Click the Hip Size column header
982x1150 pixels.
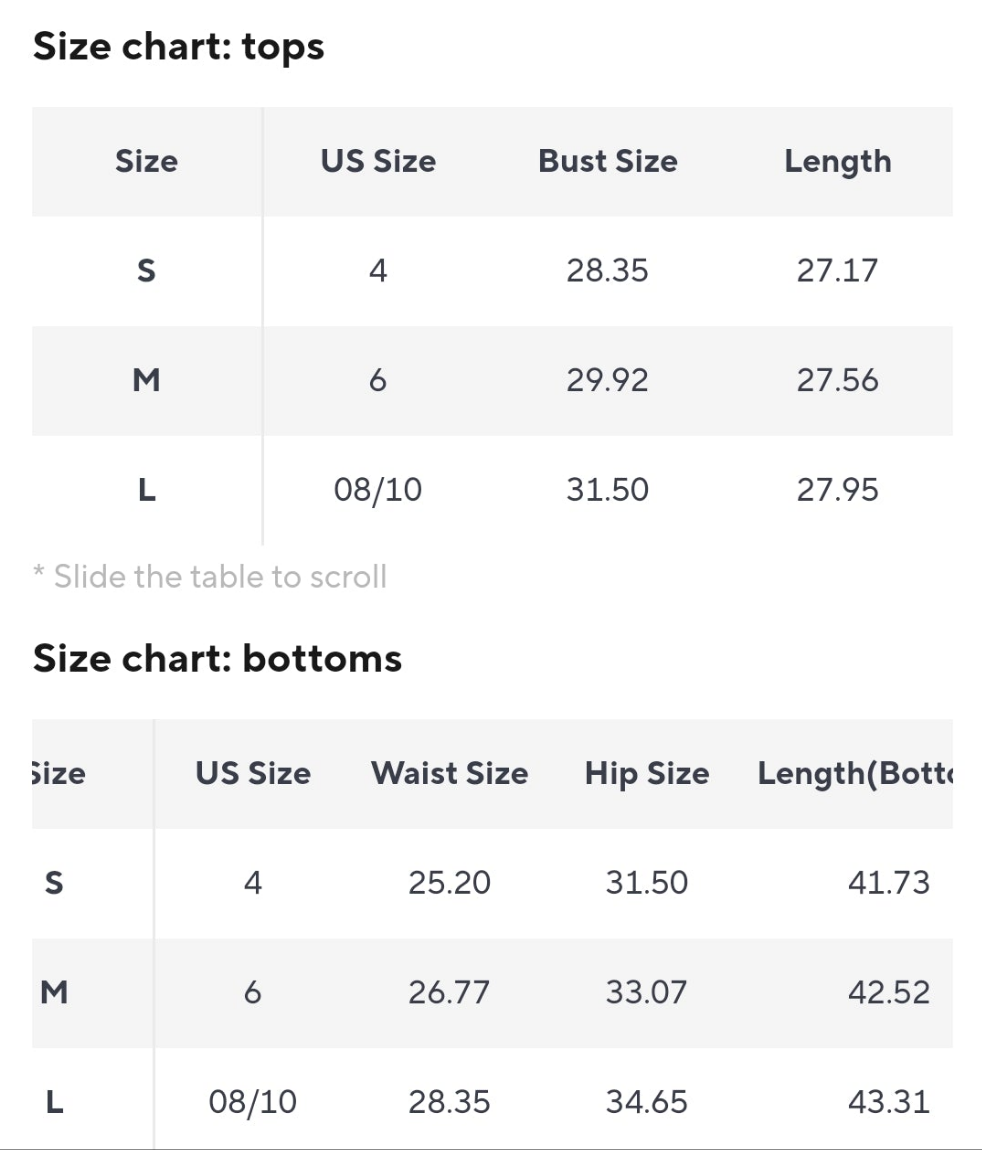click(x=647, y=773)
